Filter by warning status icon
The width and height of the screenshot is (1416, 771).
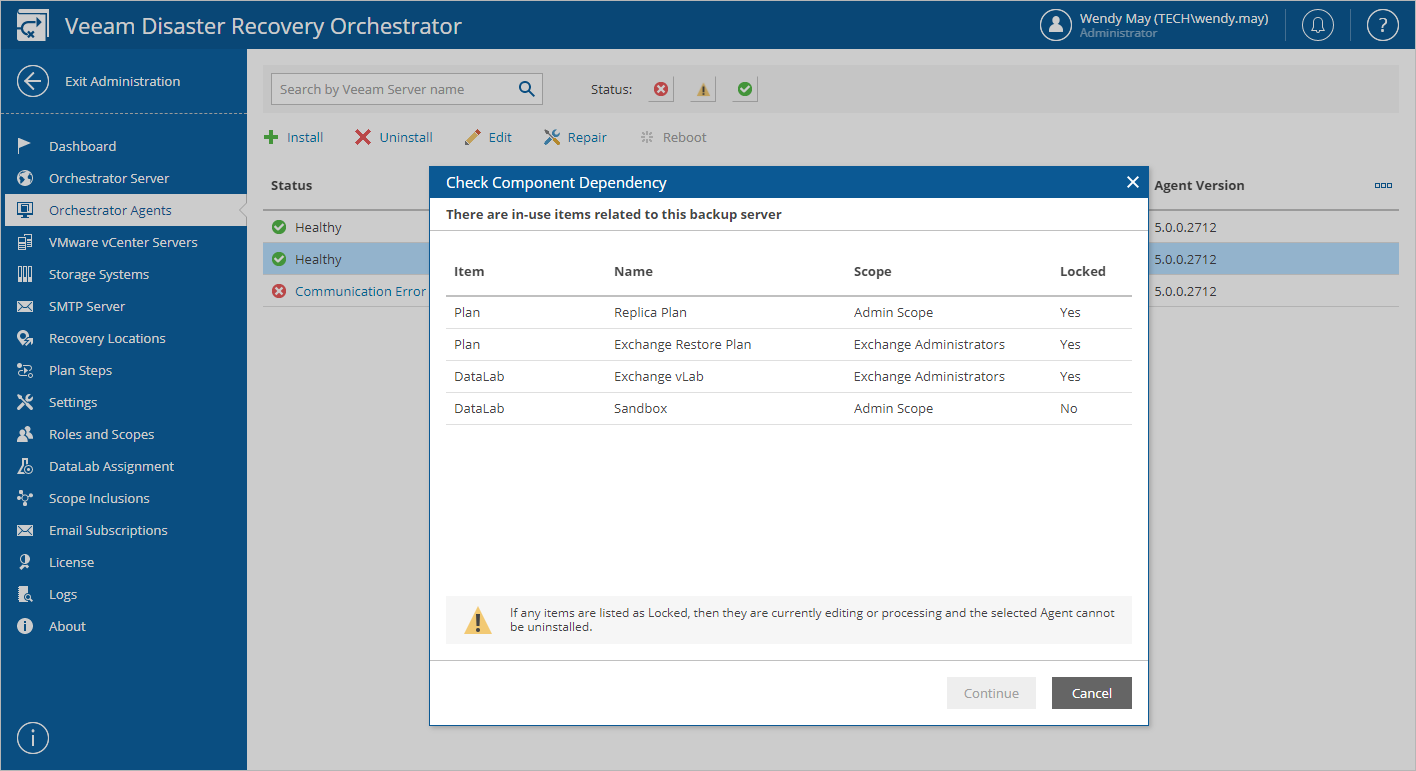coord(703,89)
